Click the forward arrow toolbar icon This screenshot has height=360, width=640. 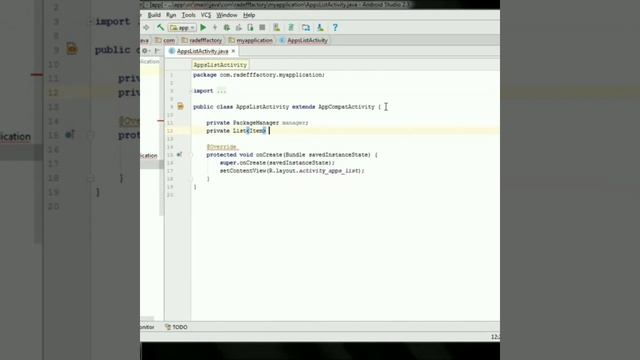tap(146, 27)
